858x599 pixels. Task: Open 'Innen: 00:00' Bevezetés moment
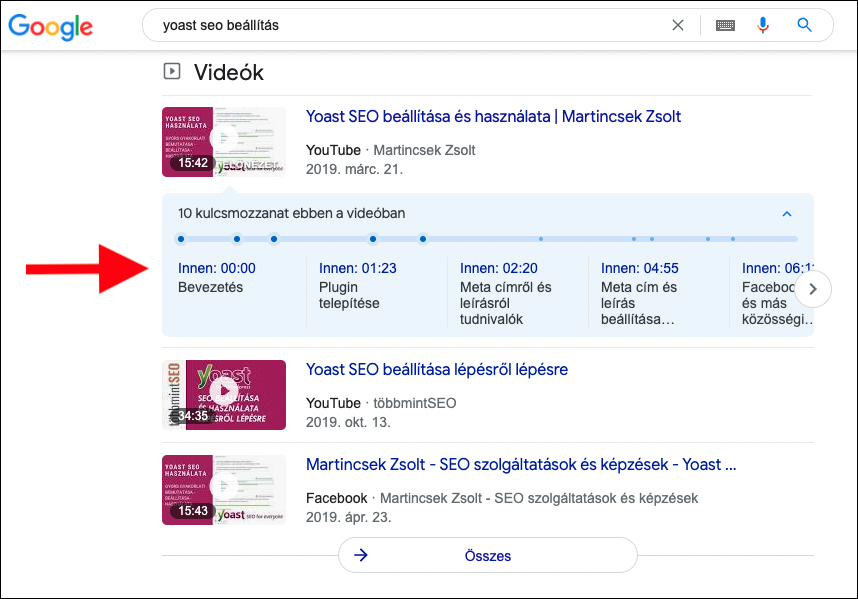(x=217, y=268)
